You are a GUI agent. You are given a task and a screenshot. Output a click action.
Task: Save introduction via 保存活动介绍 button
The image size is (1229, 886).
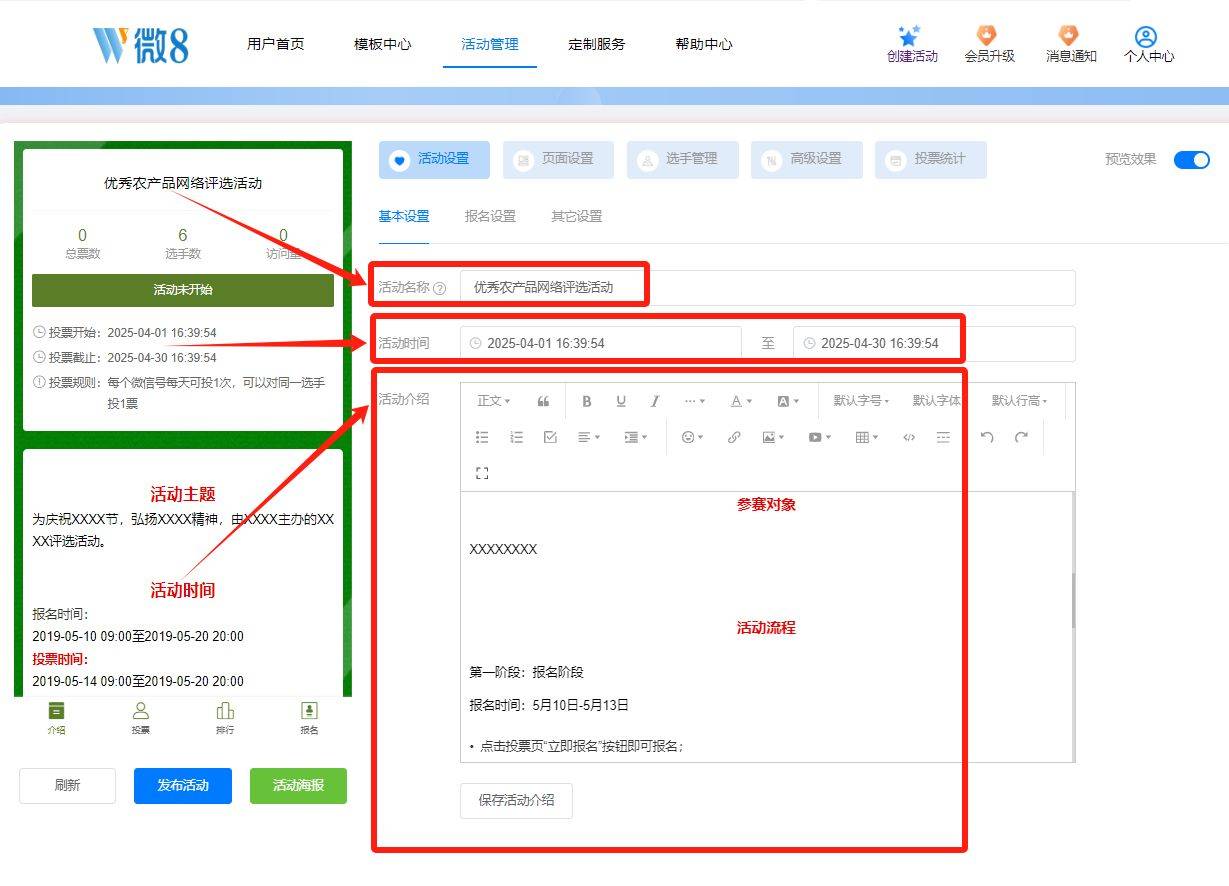[x=516, y=800]
